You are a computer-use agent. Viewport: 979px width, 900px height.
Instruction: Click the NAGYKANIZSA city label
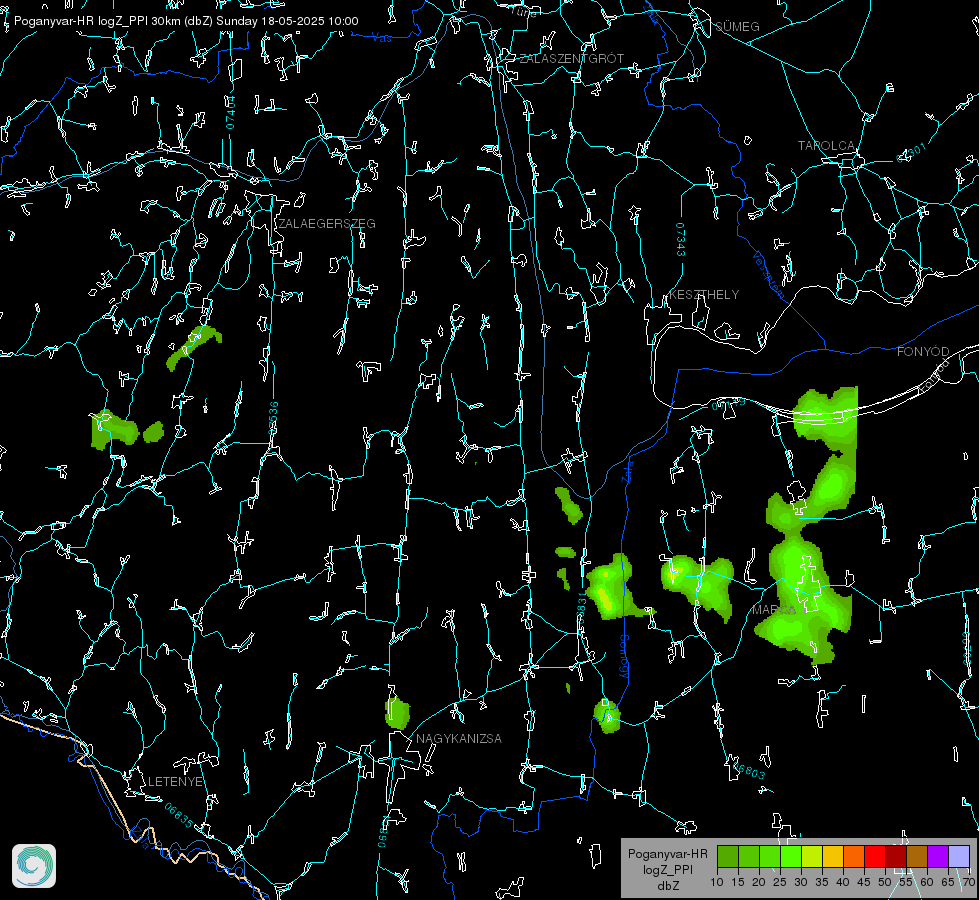point(459,738)
